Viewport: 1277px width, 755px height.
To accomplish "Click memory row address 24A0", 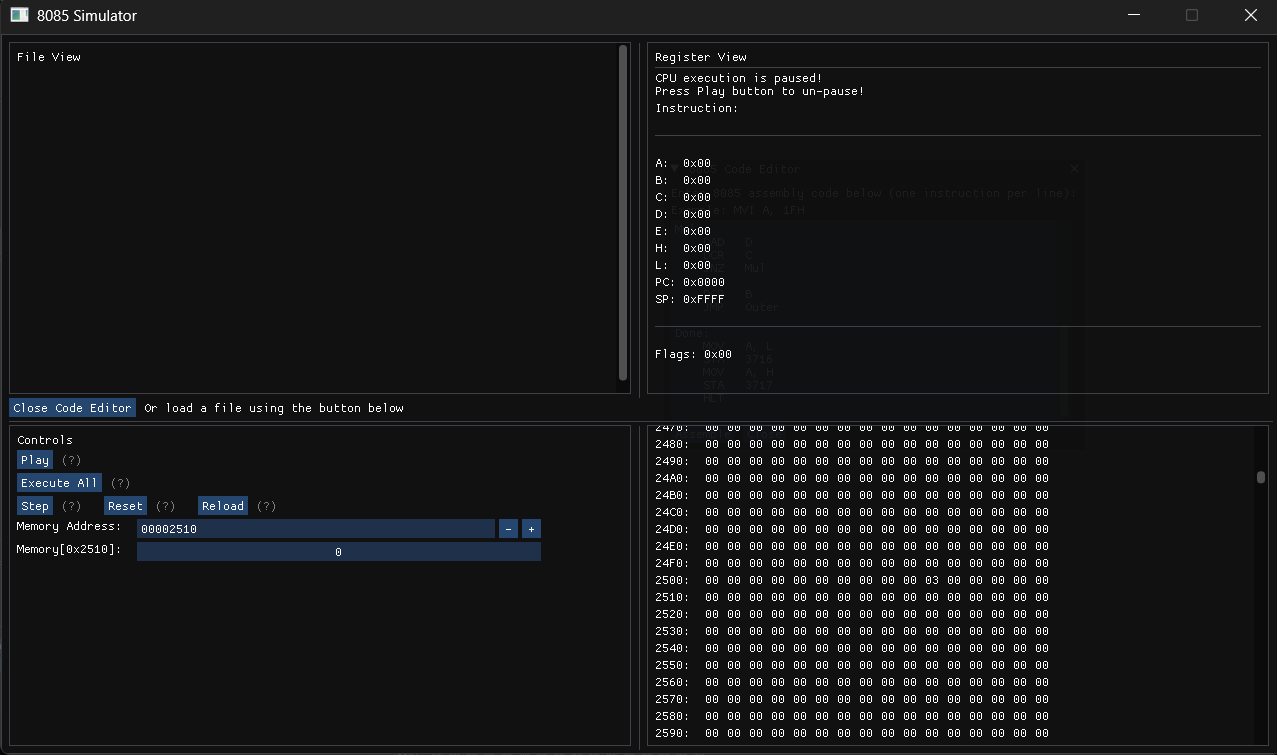I will click(672, 478).
